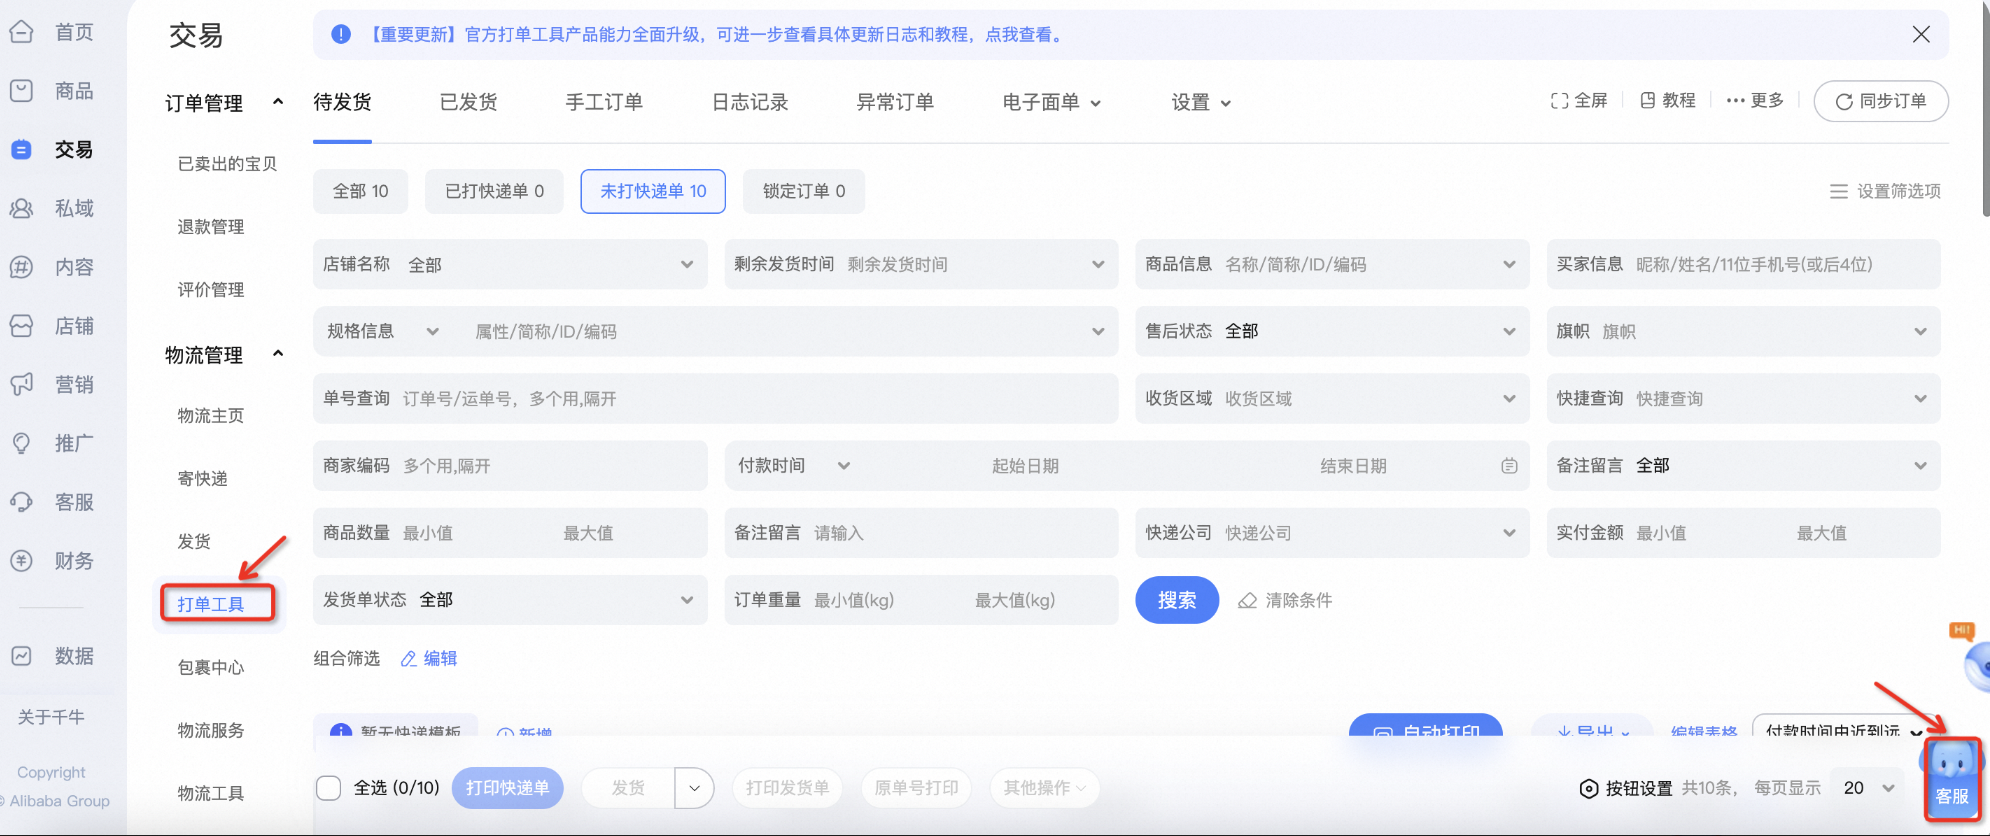Viewport: 1990px width, 836px height.
Task: Click the calendar icon in 付款时间 field
Action: (1509, 466)
